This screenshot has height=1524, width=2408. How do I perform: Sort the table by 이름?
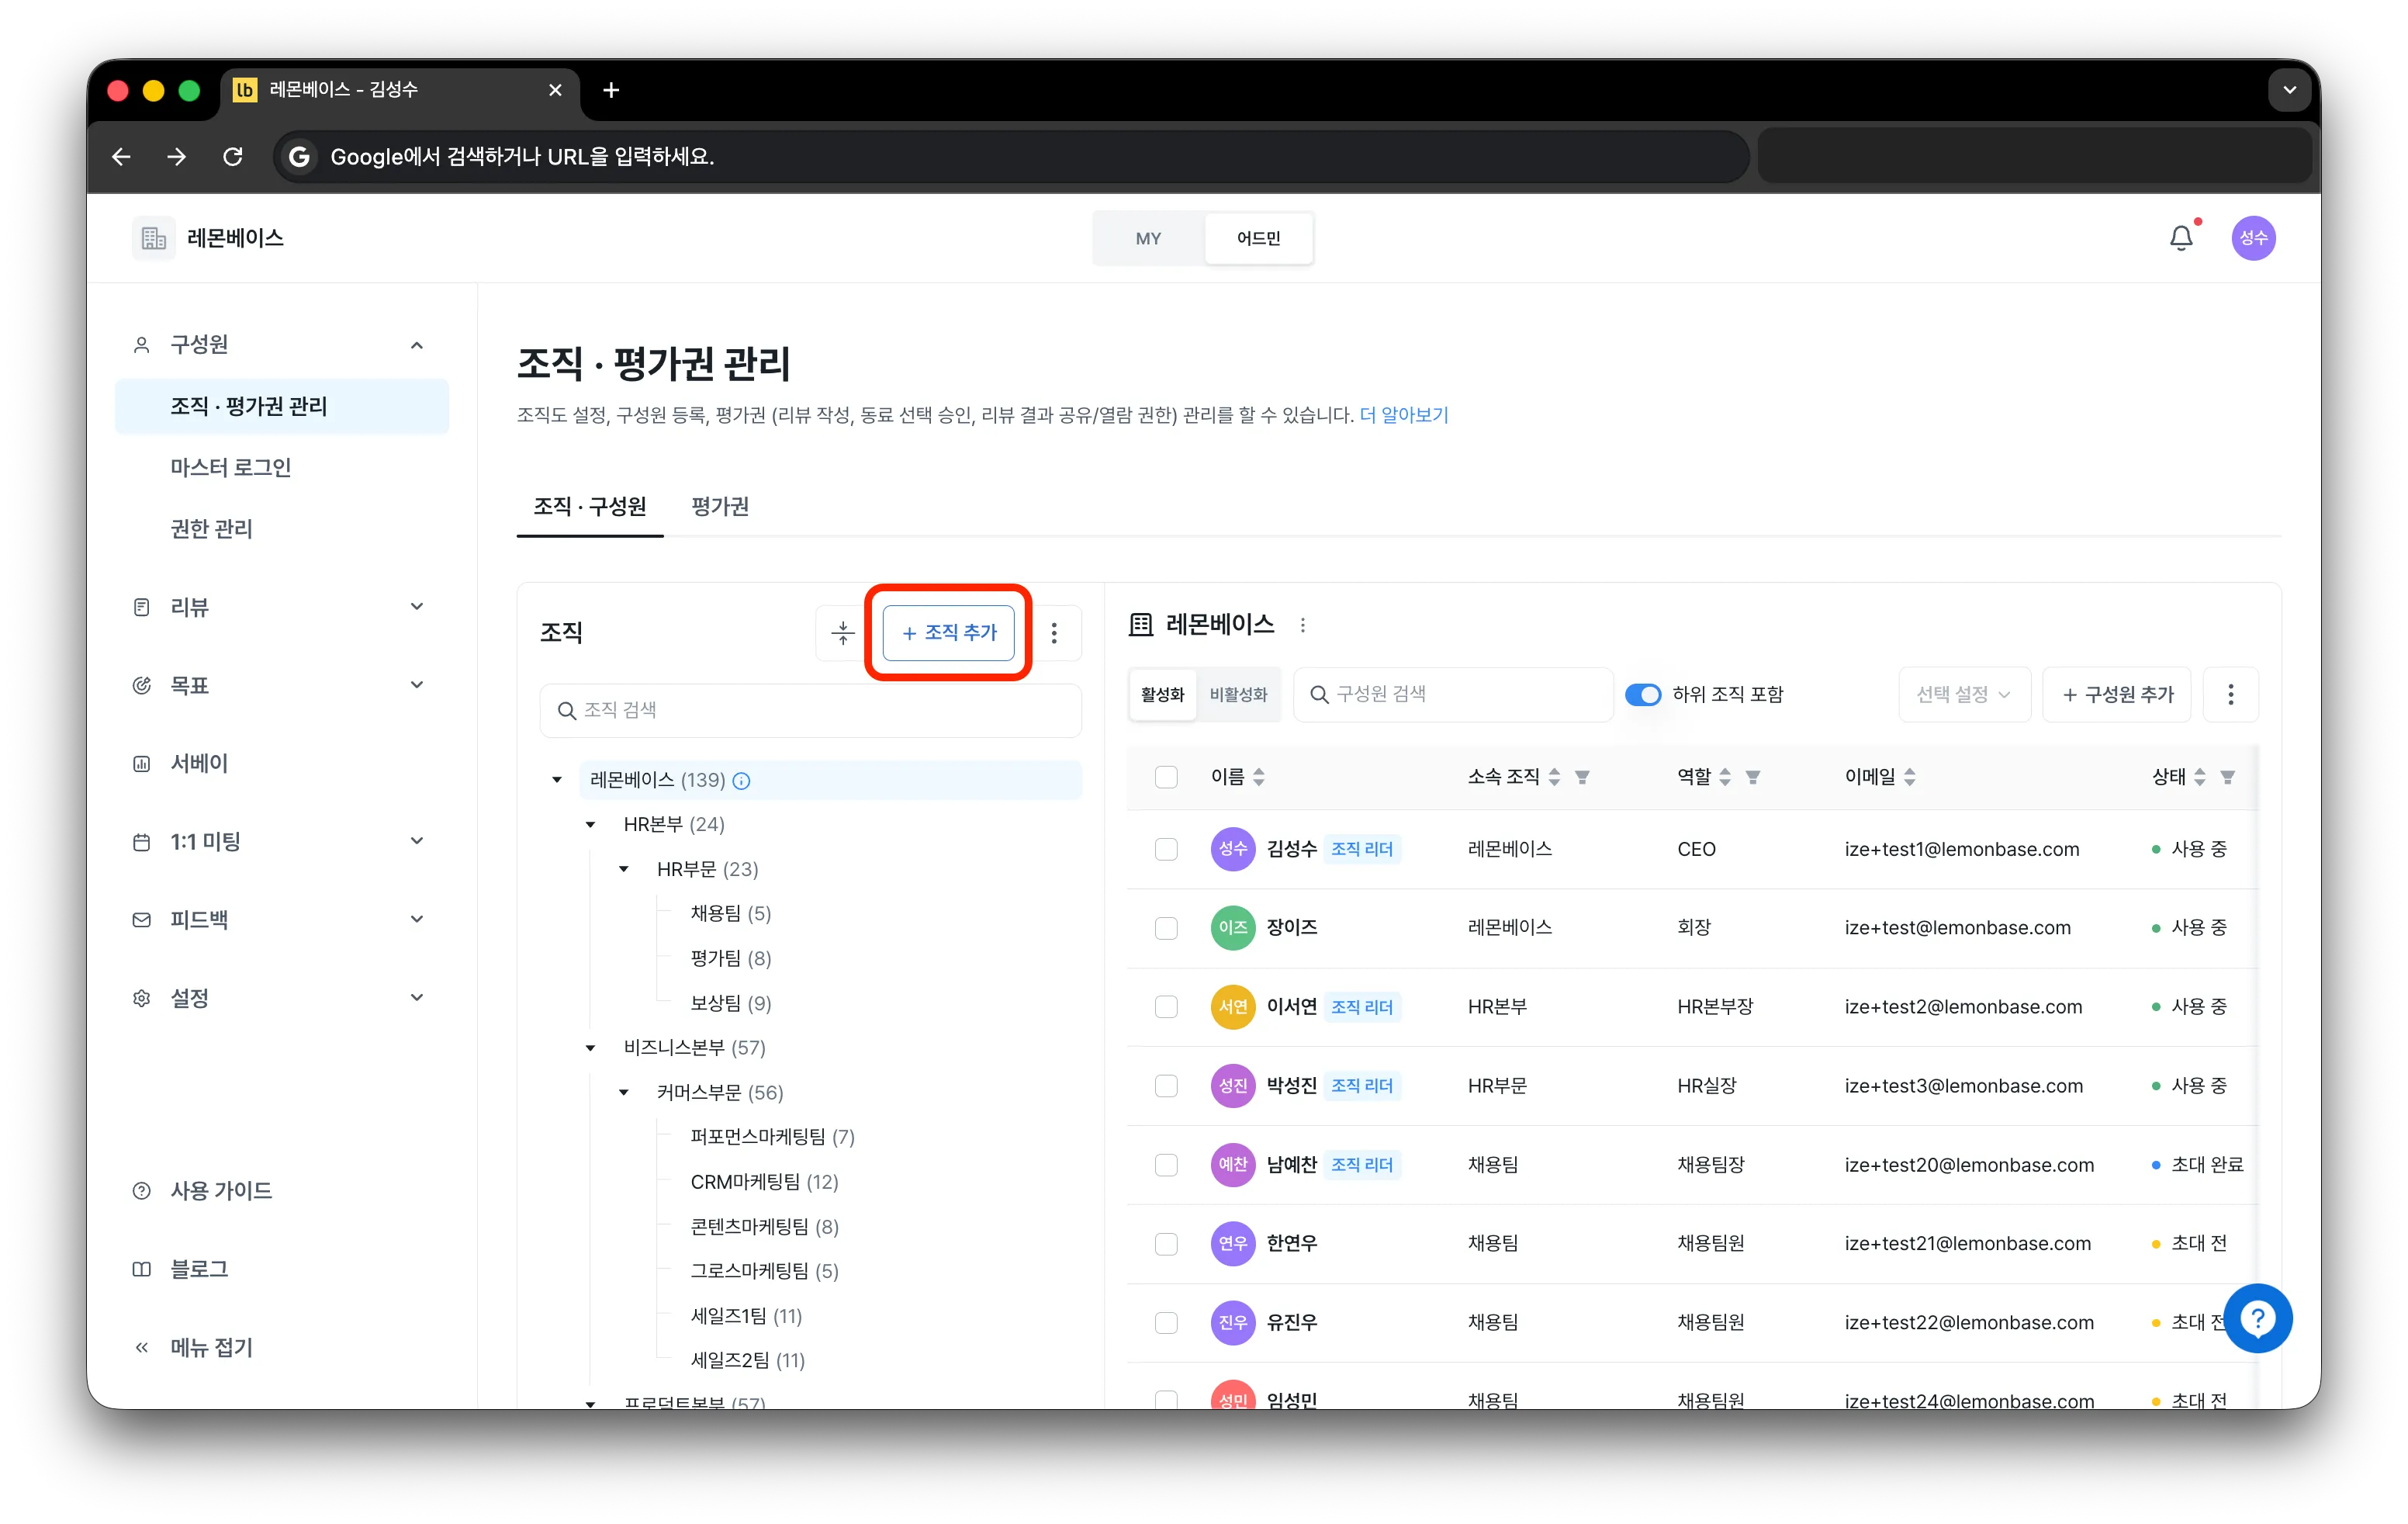1259,777
